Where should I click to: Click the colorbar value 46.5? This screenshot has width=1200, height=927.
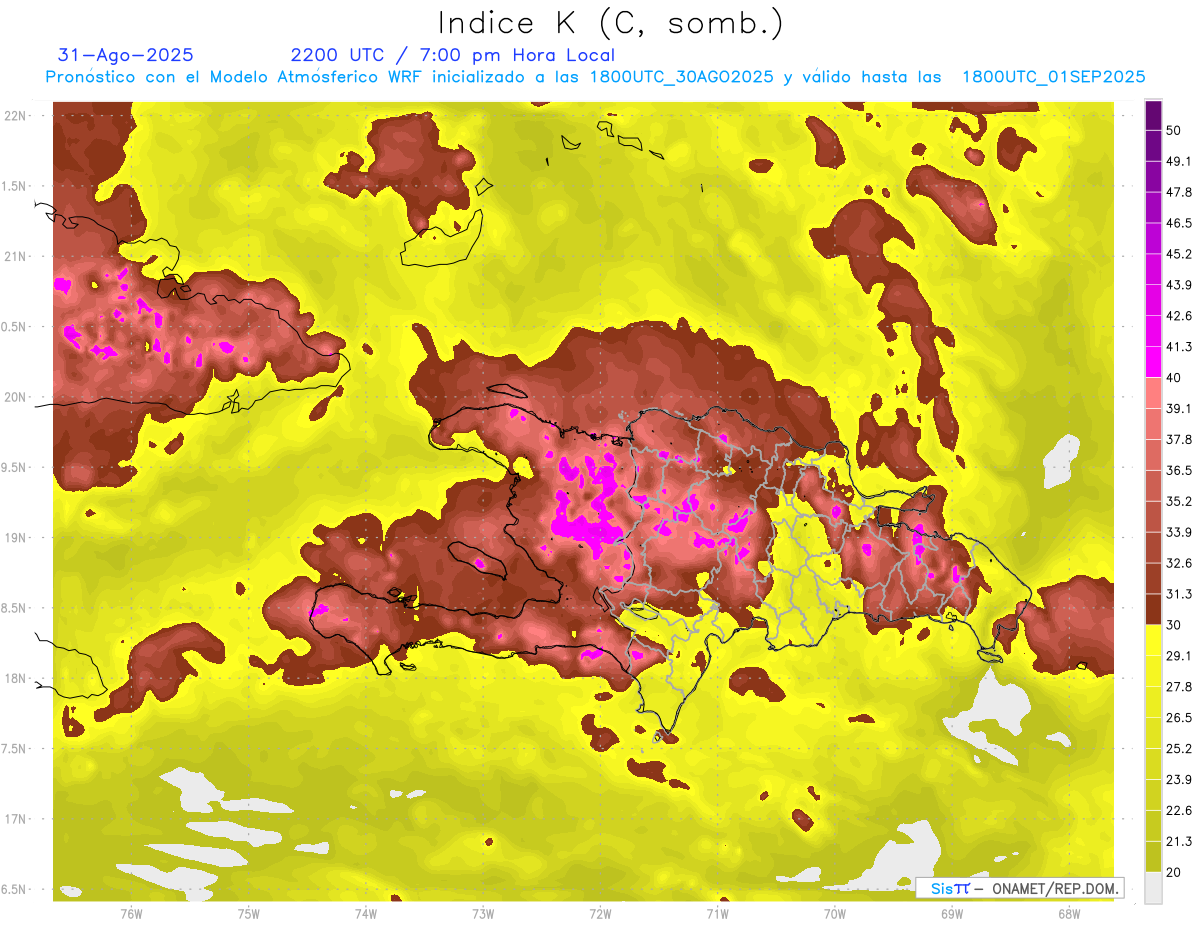coord(1178,223)
